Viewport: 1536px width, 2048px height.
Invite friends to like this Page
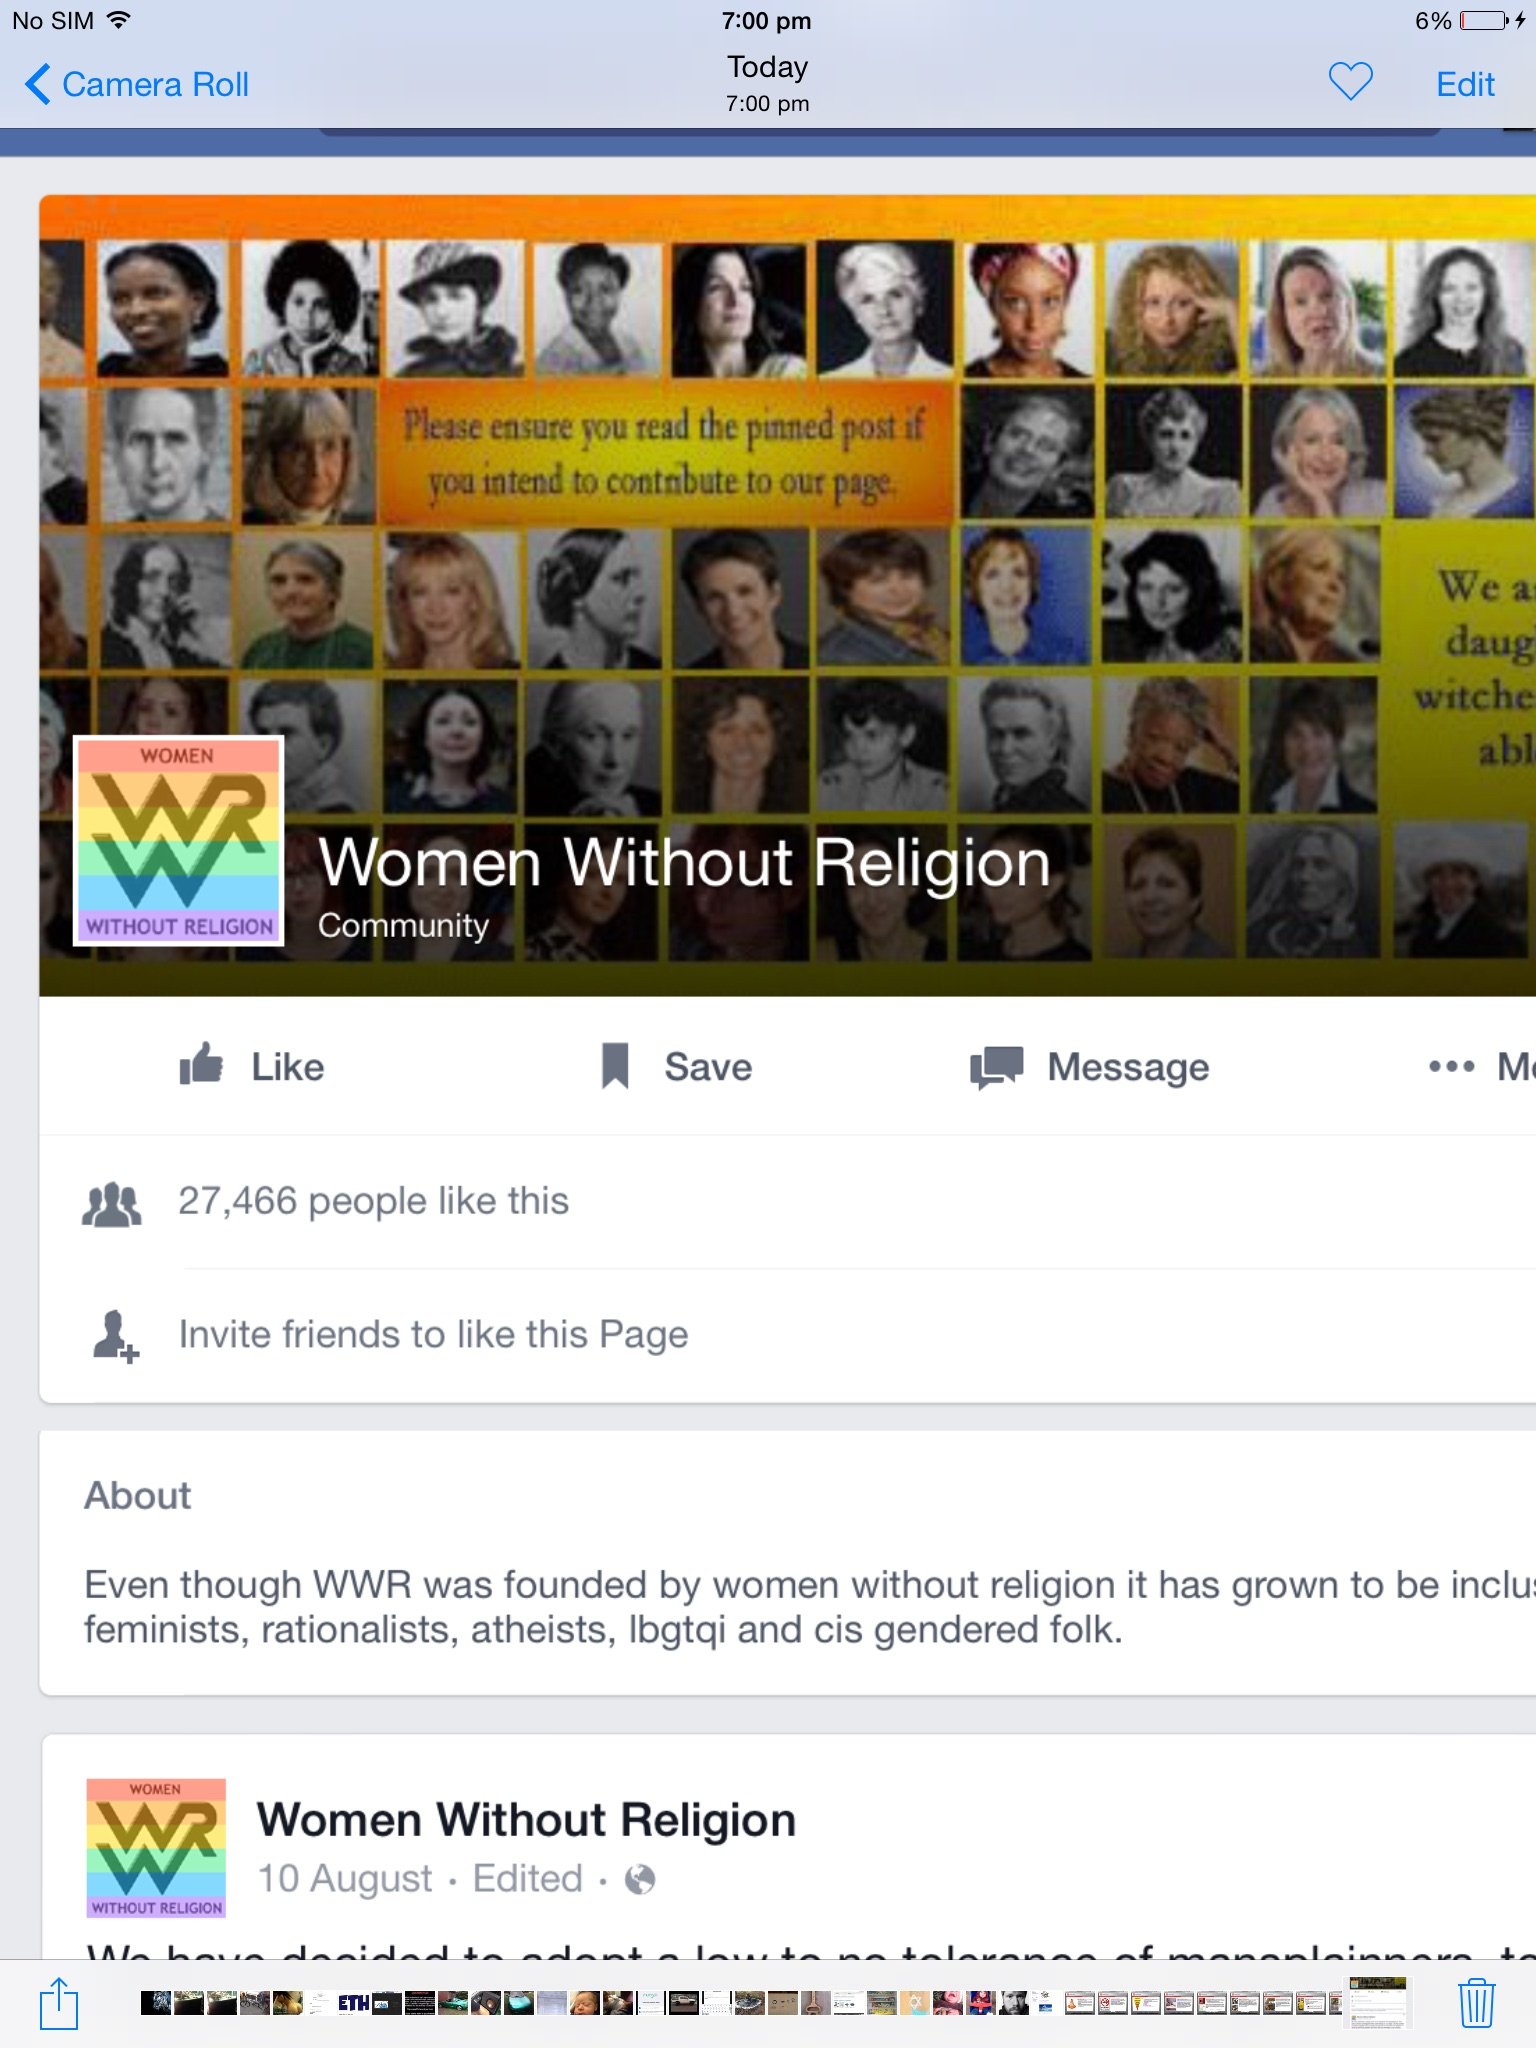[x=433, y=1334]
